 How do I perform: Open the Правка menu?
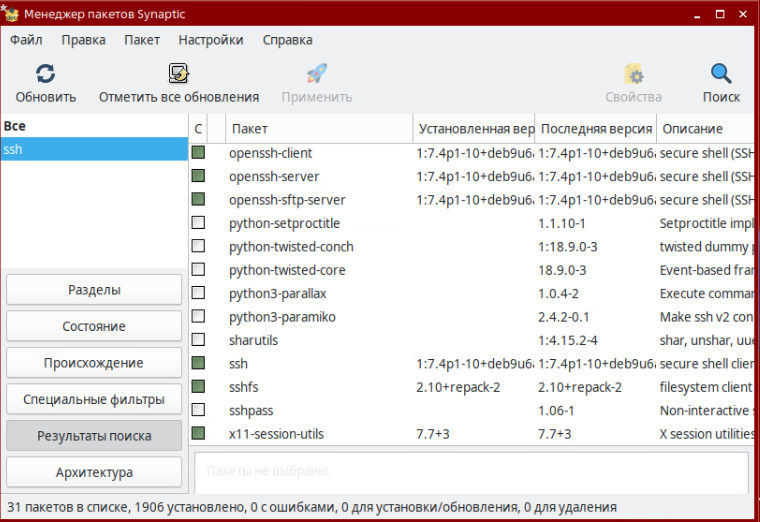pos(83,40)
